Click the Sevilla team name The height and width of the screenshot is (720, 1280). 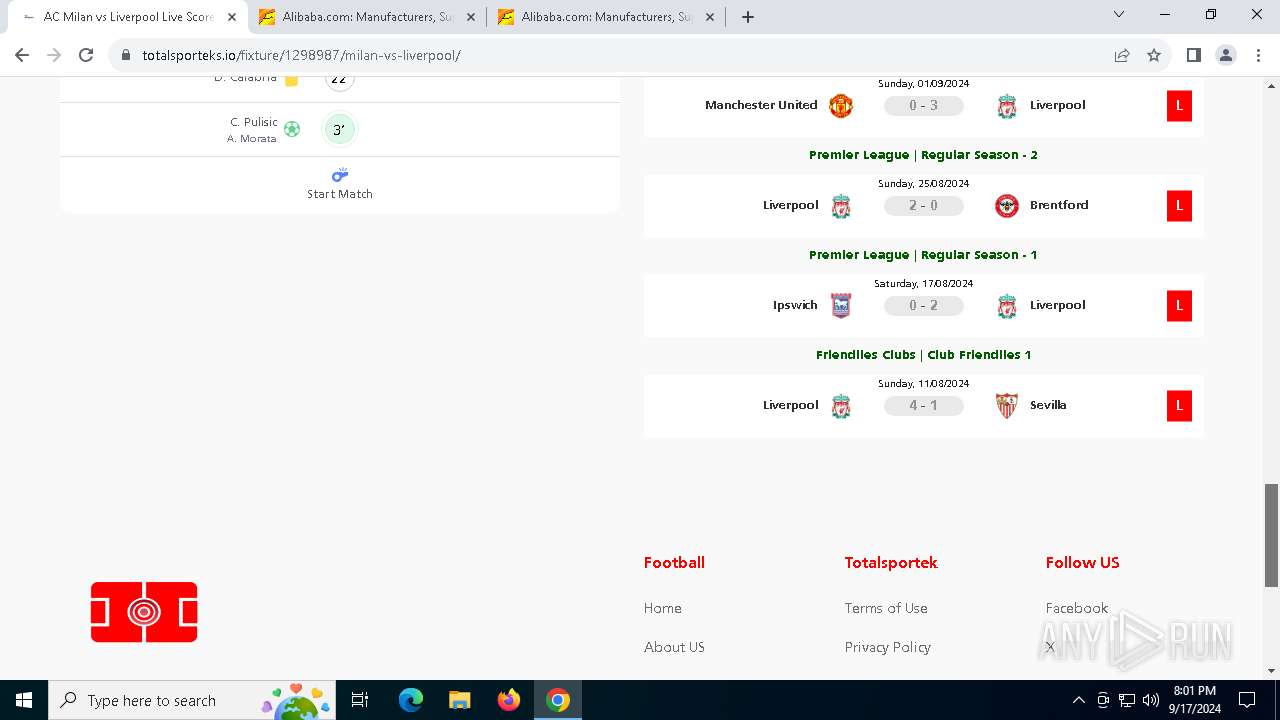[x=1048, y=405]
